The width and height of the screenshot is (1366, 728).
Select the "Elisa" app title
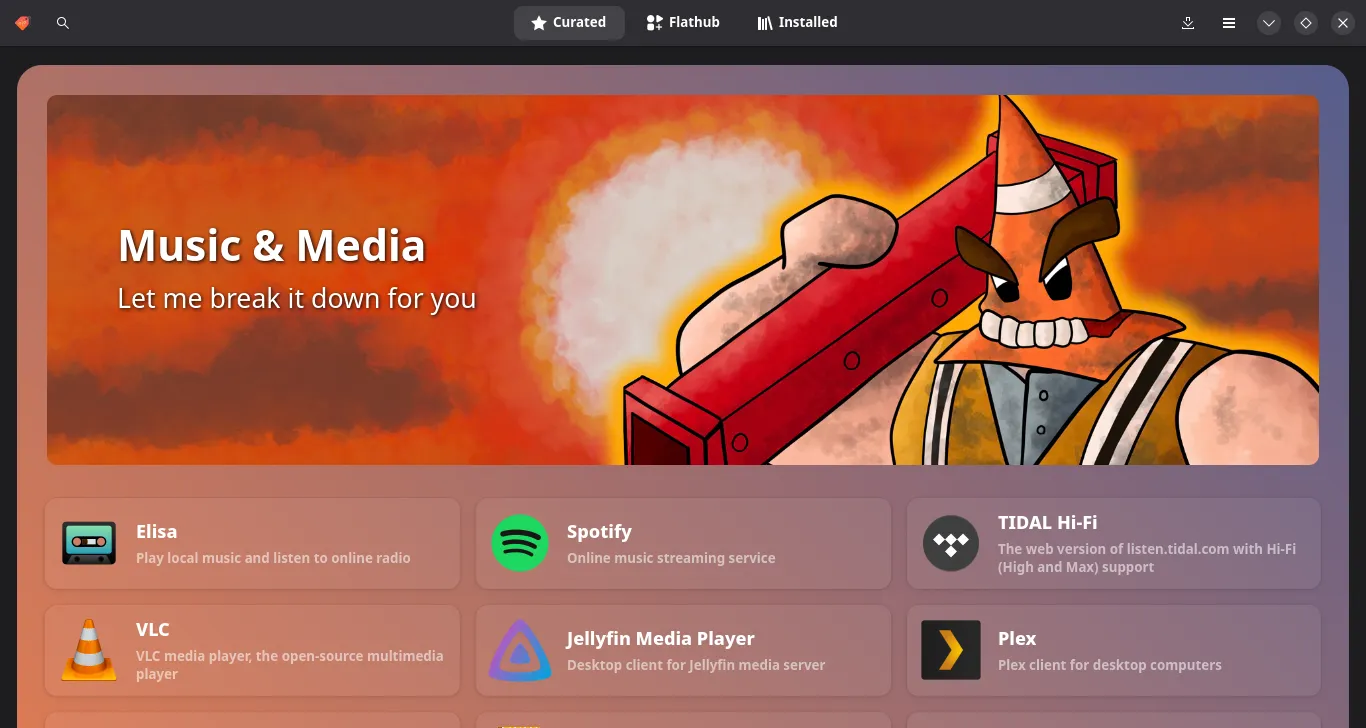(x=156, y=532)
